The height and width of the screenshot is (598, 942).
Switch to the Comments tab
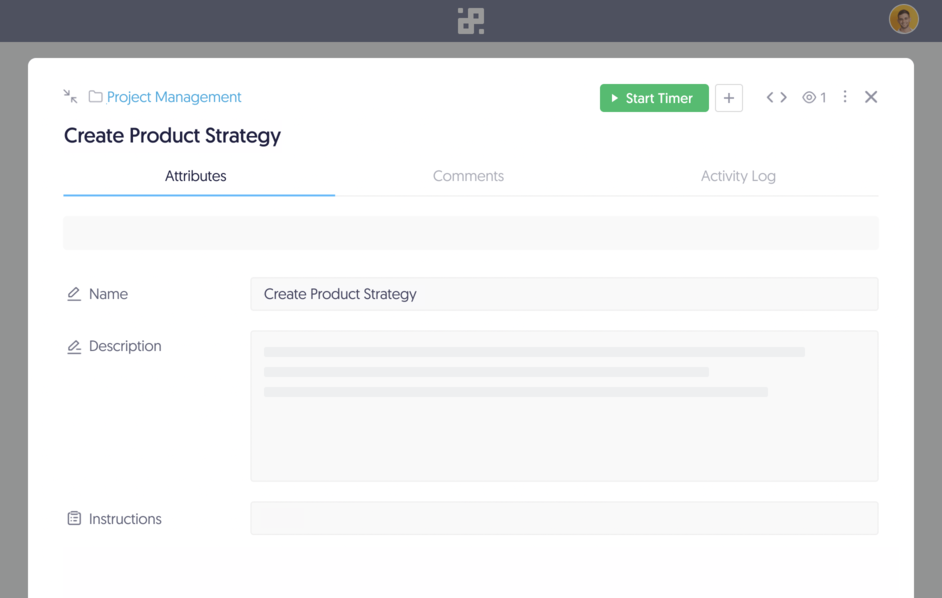tap(468, 175)
